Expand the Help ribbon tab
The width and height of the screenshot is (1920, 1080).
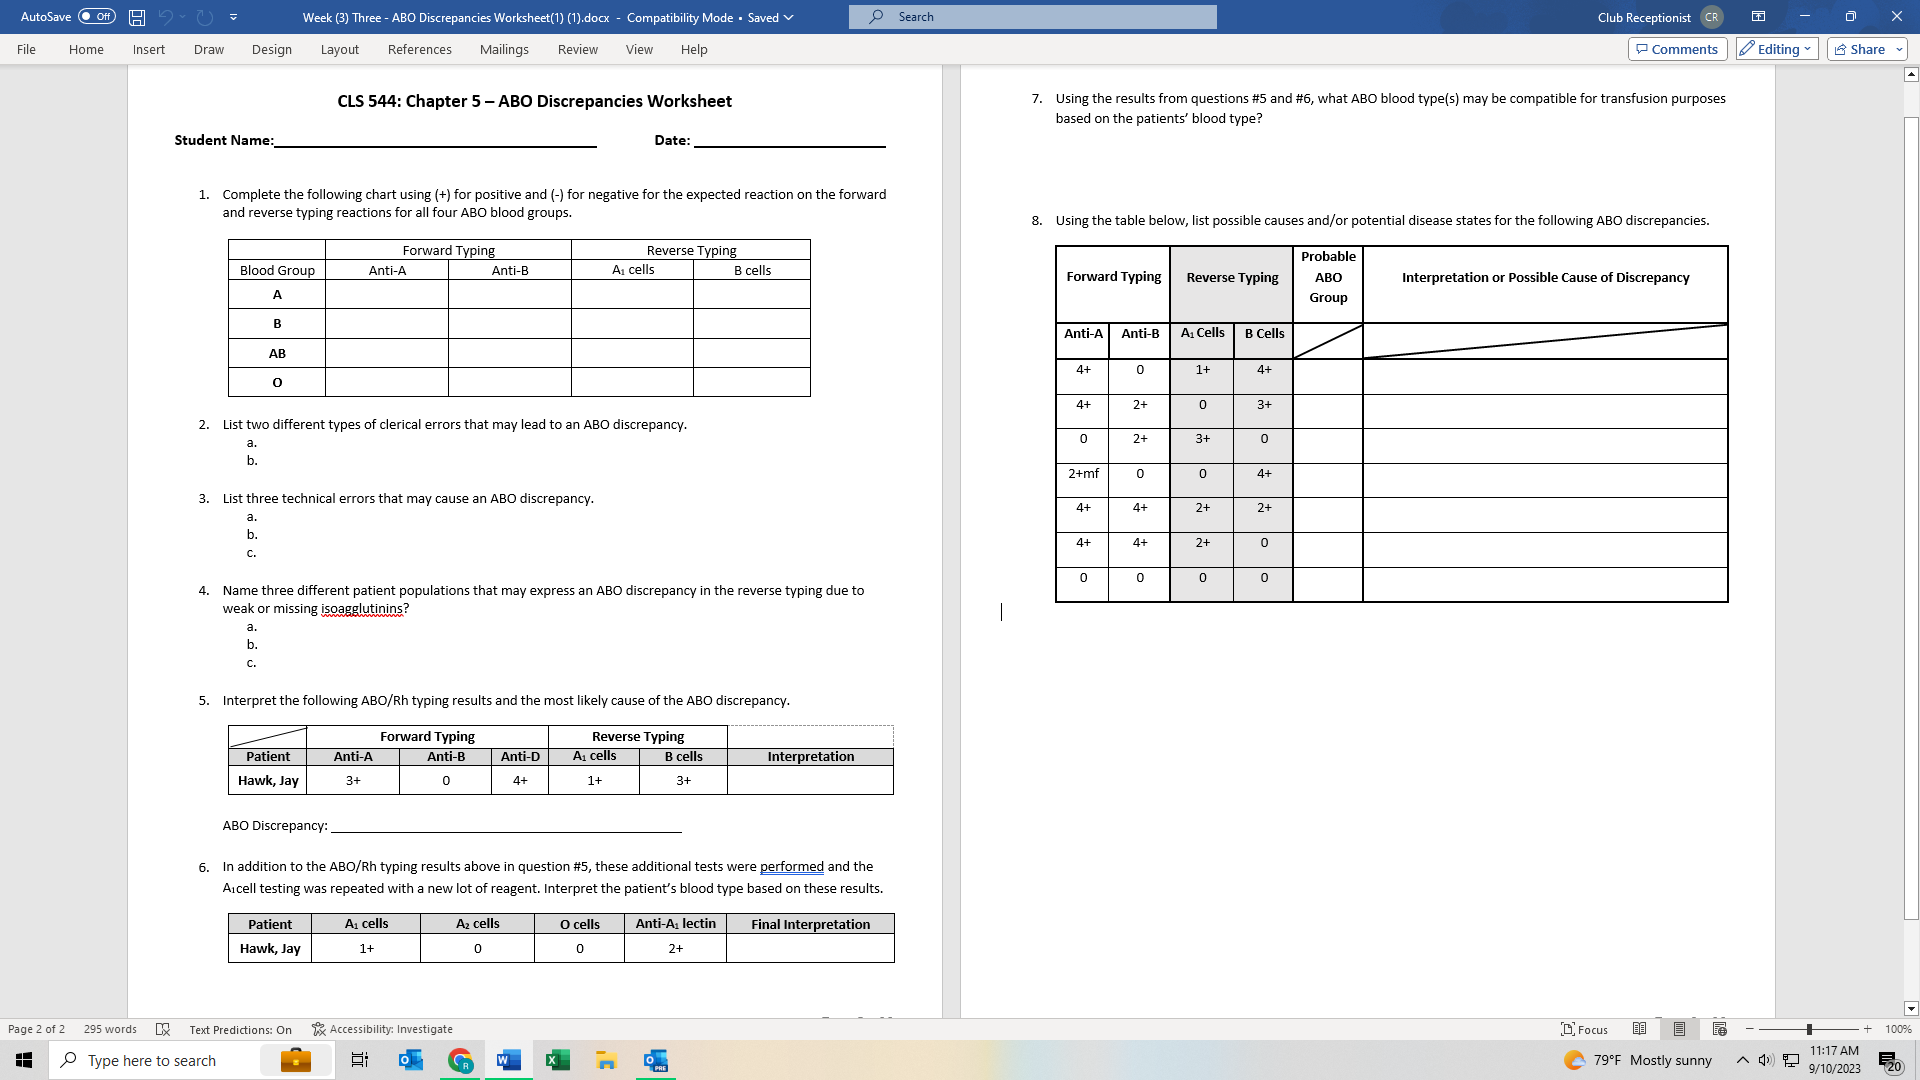(x=695, y=49)
